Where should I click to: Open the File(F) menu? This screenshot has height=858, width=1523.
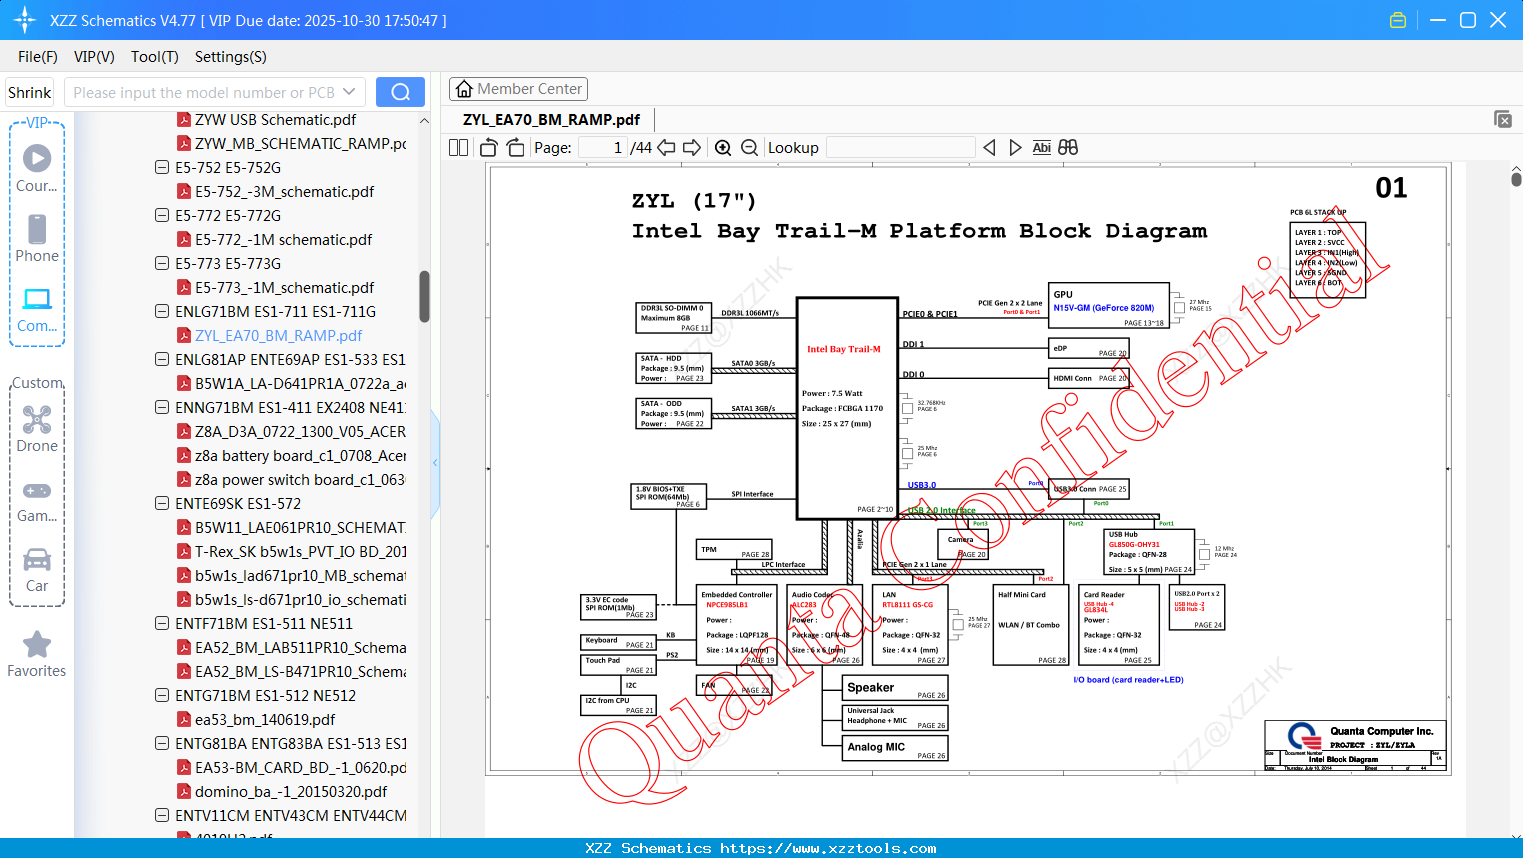tap(38, 57)
